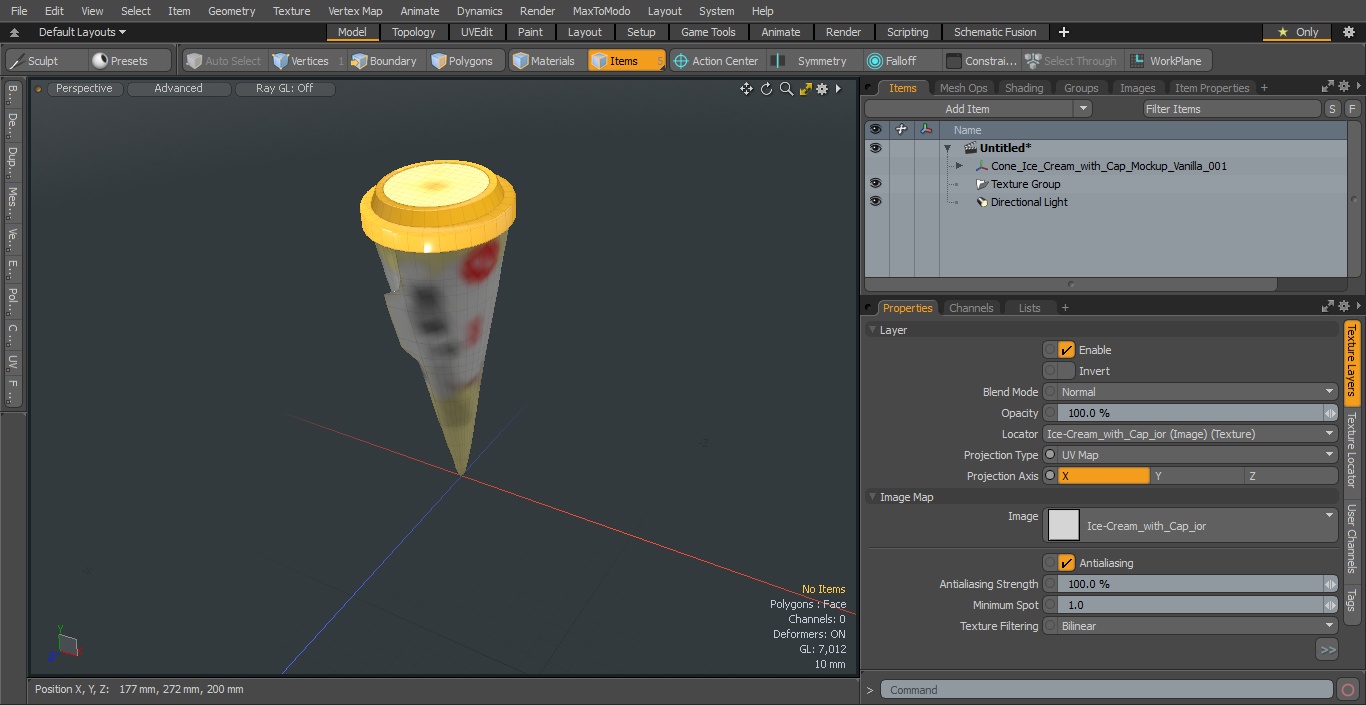Open the Constraints options
Viewport: 1366px width, 705px height.
pos(981,61)
